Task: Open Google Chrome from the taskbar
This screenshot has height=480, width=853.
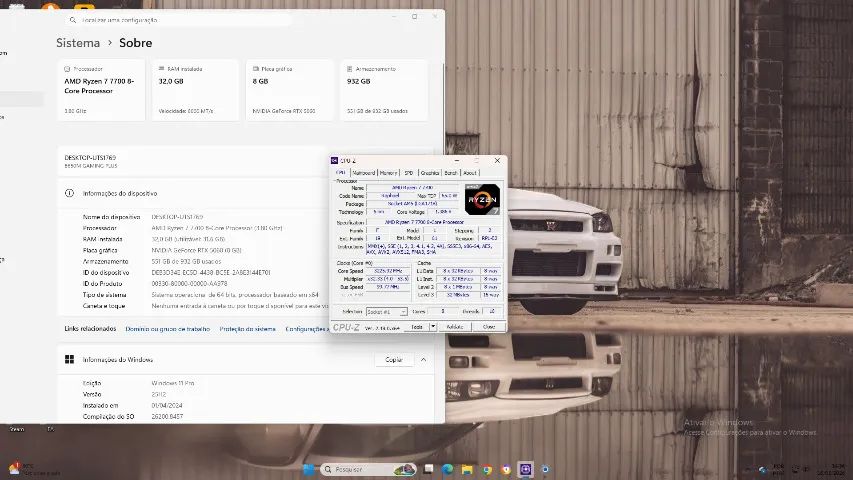Action: point(486,469)
